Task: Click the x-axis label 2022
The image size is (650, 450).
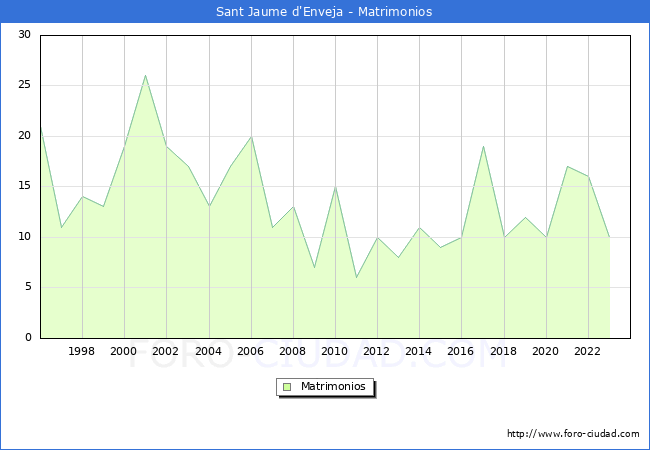Action: [x=587, y=351]
